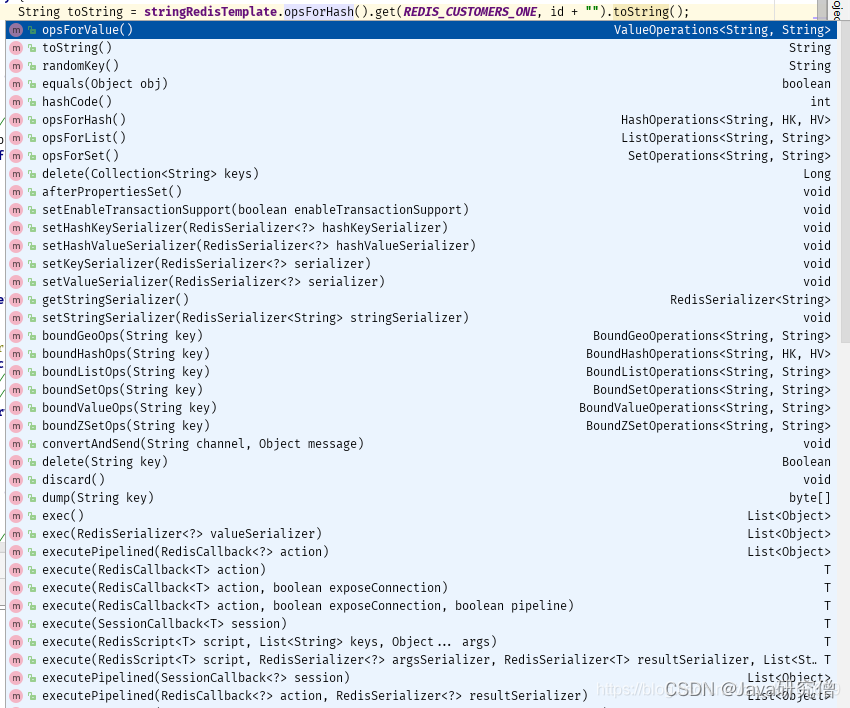
Task: Pick boundSetOps(String key) completion
Action: tap(421, 389)
